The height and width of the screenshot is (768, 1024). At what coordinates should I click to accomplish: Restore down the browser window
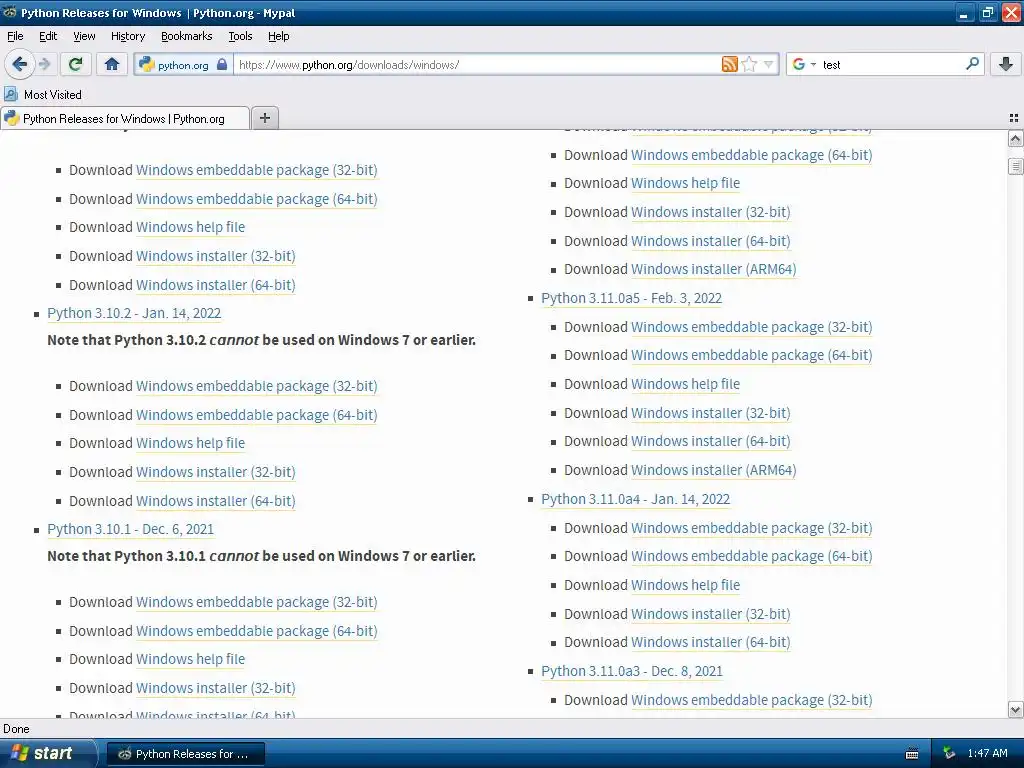pos(988,12)
